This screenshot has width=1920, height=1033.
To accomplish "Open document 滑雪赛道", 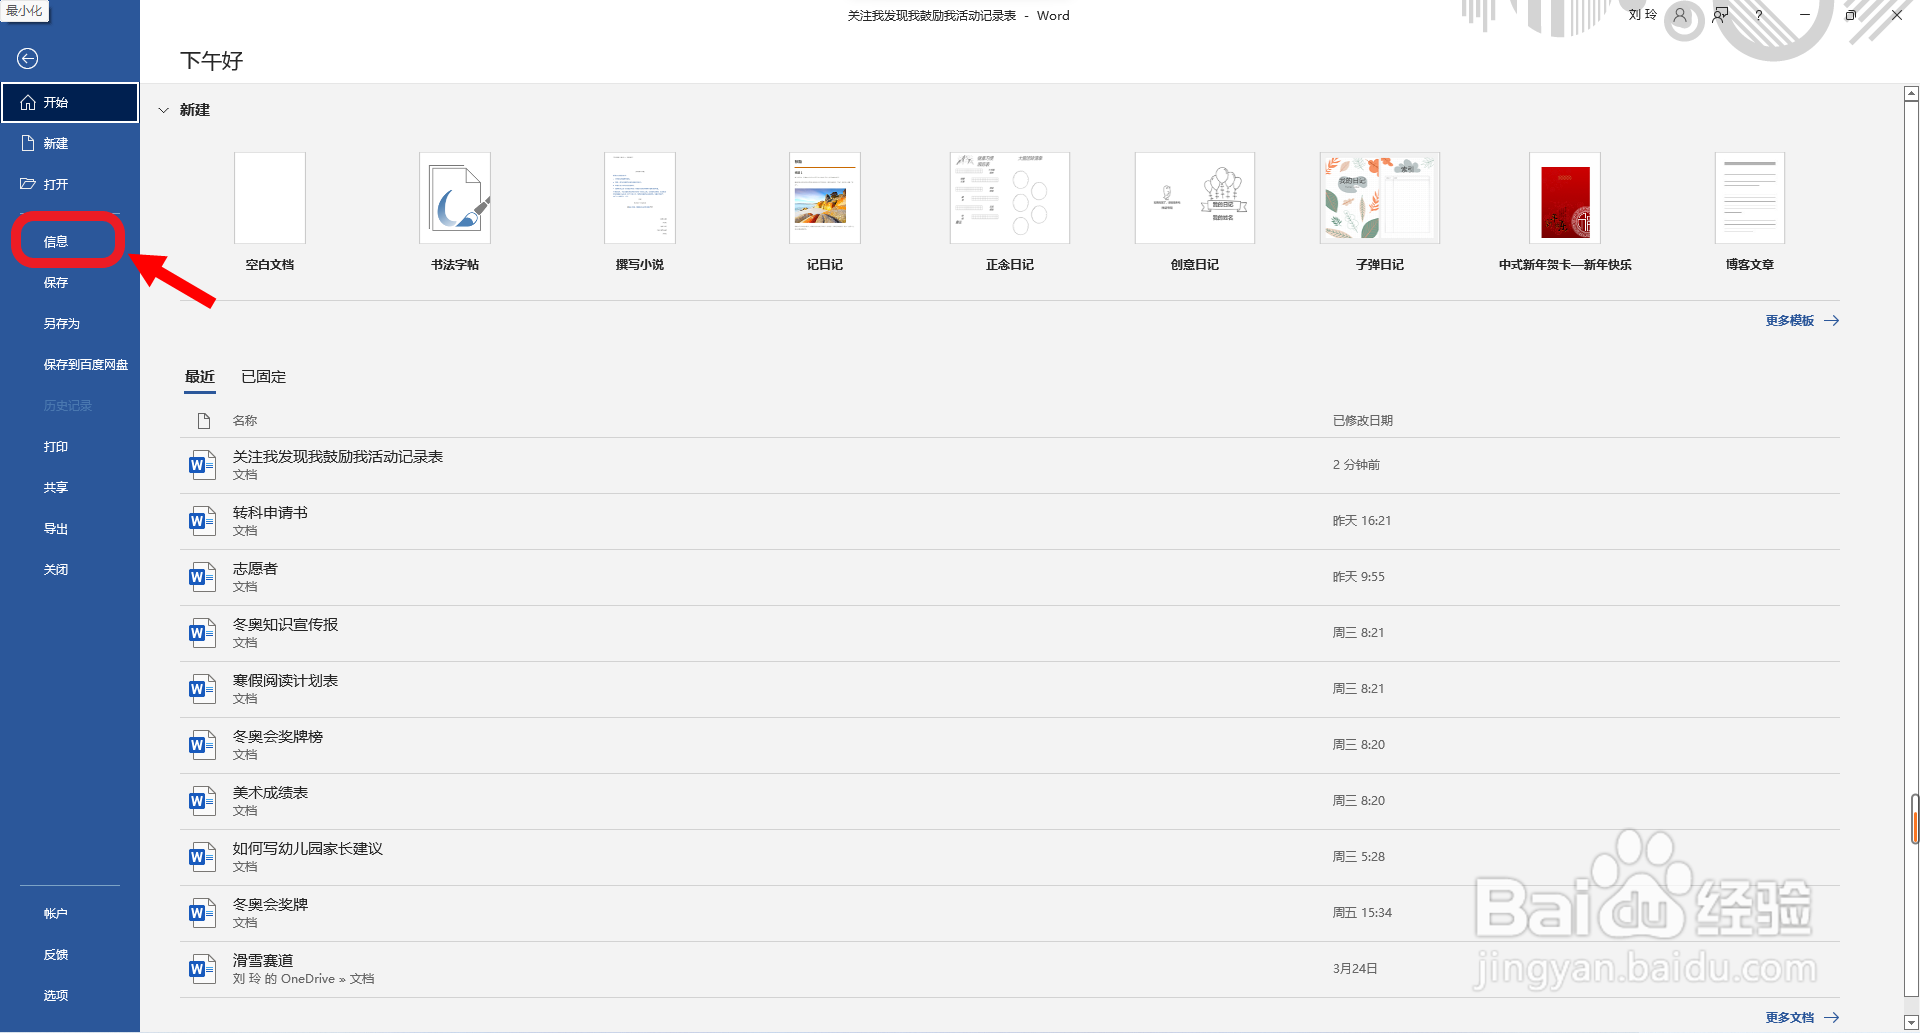I will (x=1010, y=969).
